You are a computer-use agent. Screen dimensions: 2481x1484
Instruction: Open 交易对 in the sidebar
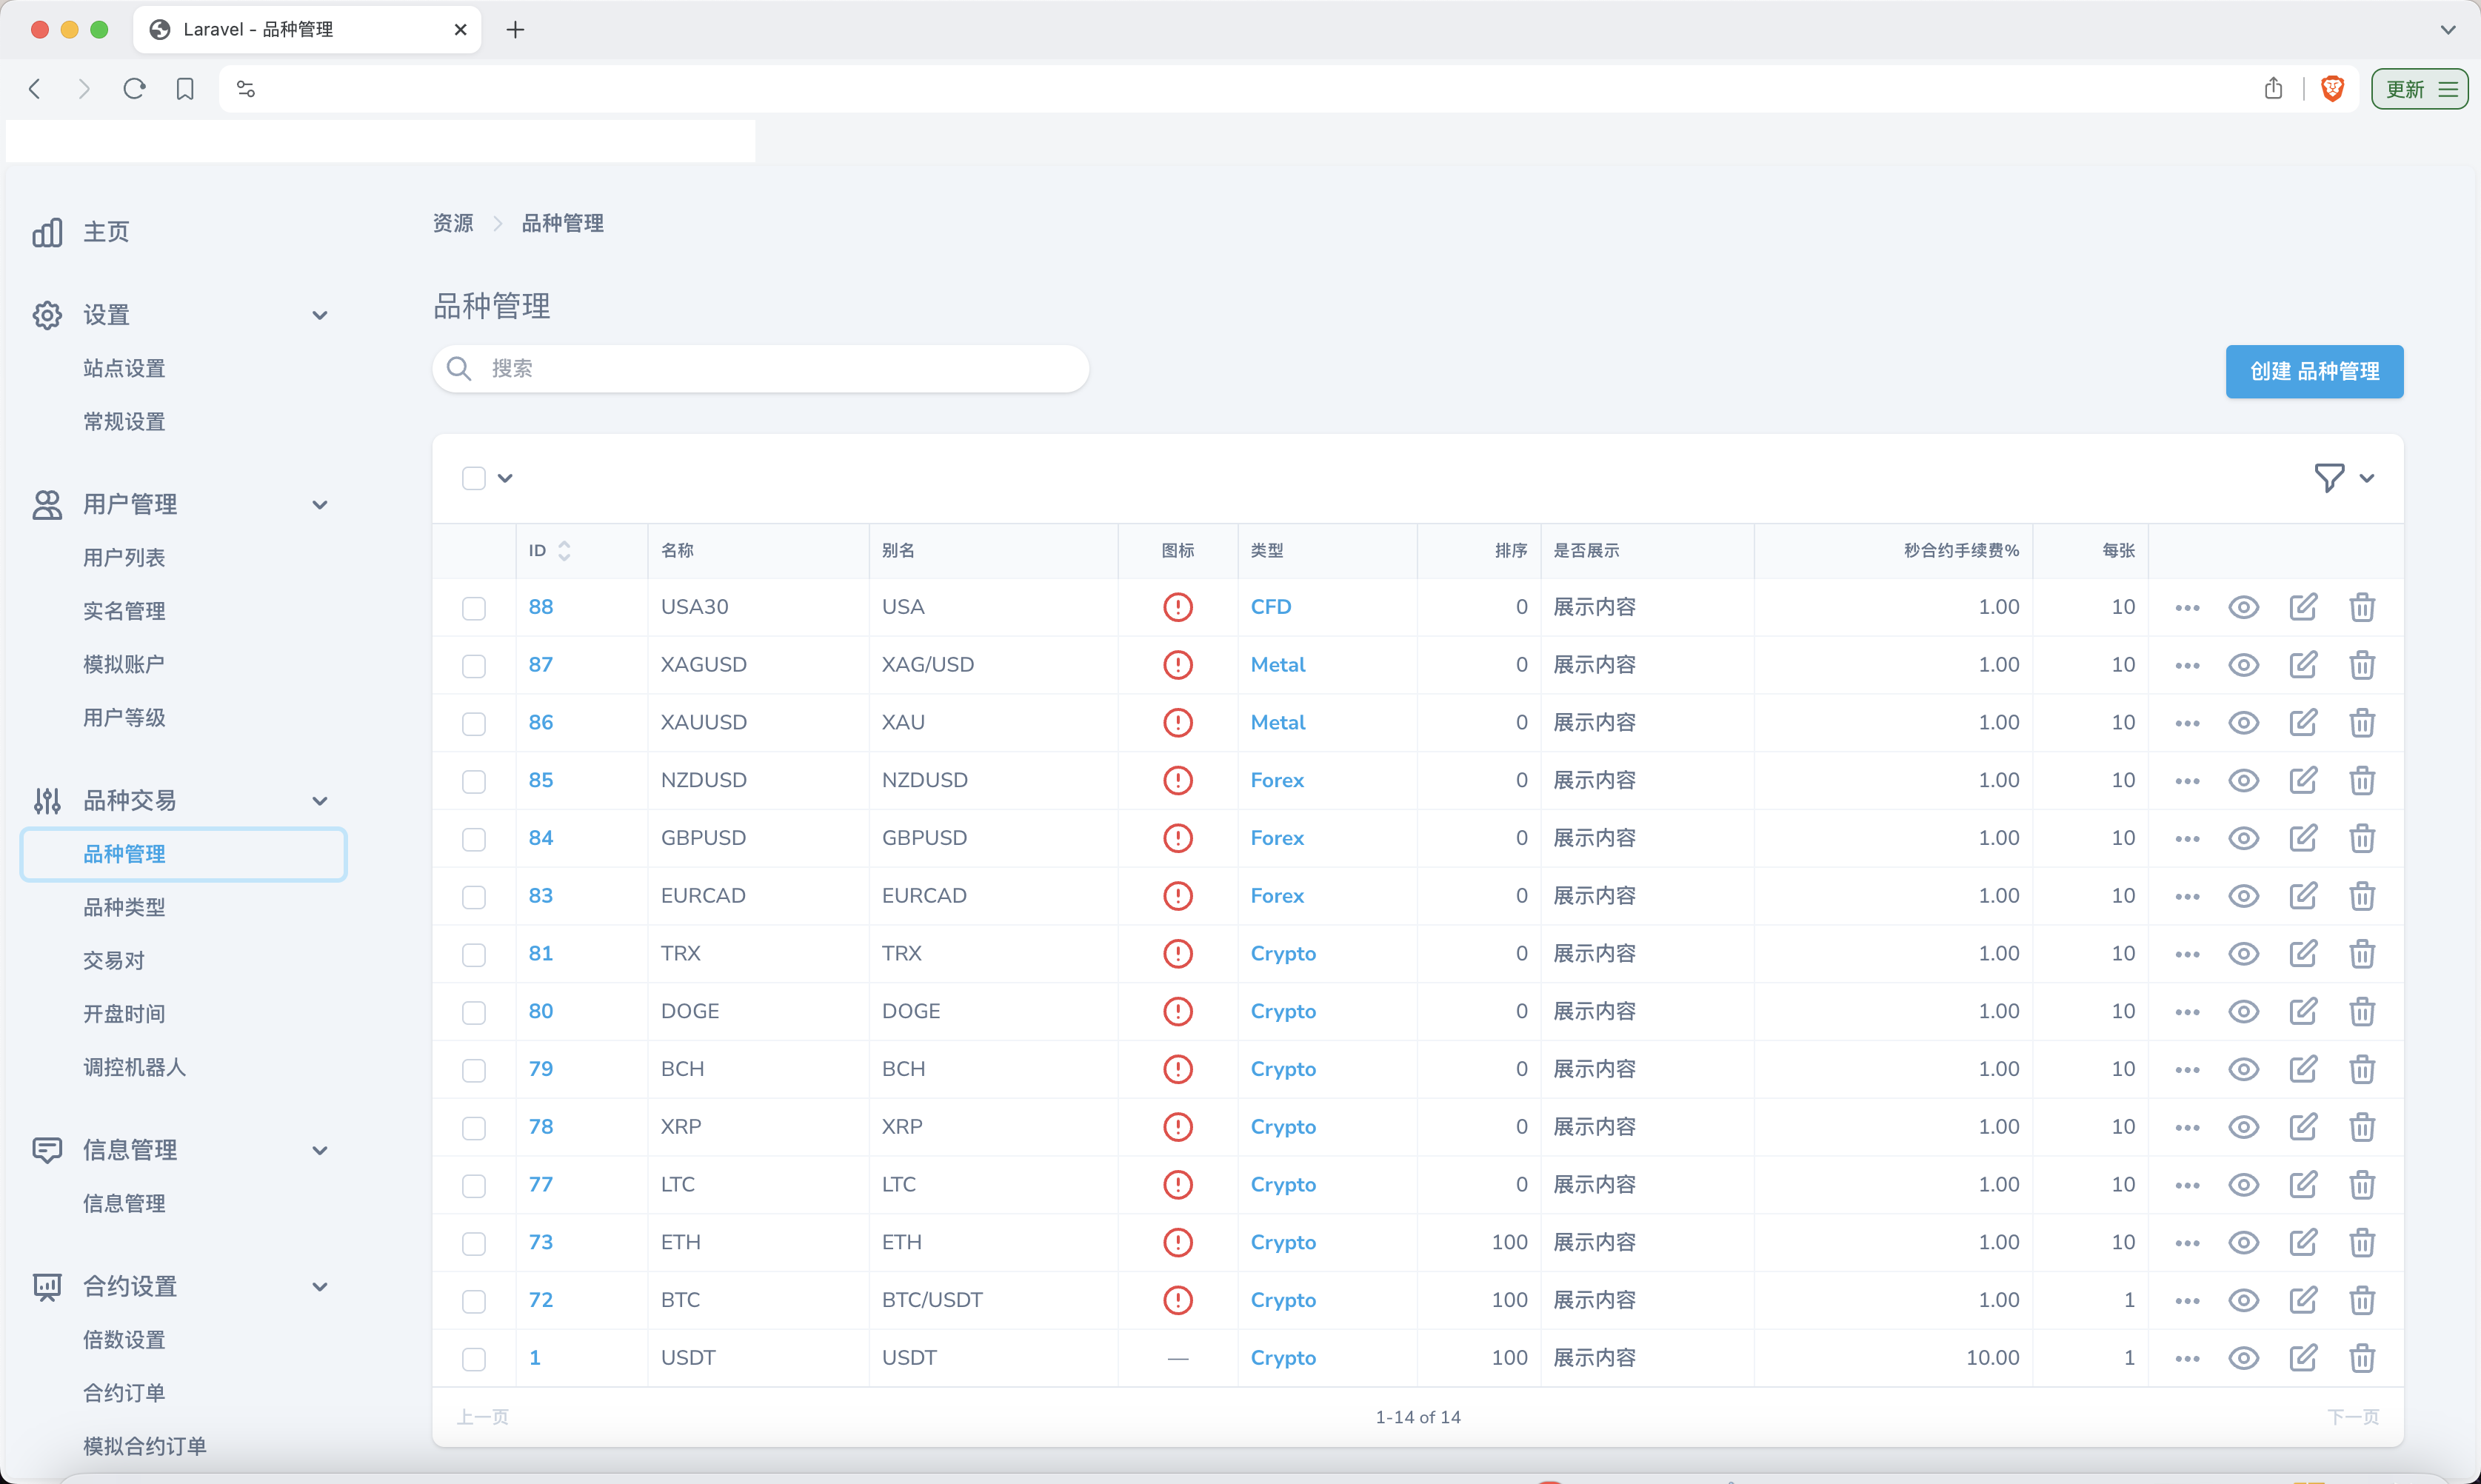coord(114,961)
